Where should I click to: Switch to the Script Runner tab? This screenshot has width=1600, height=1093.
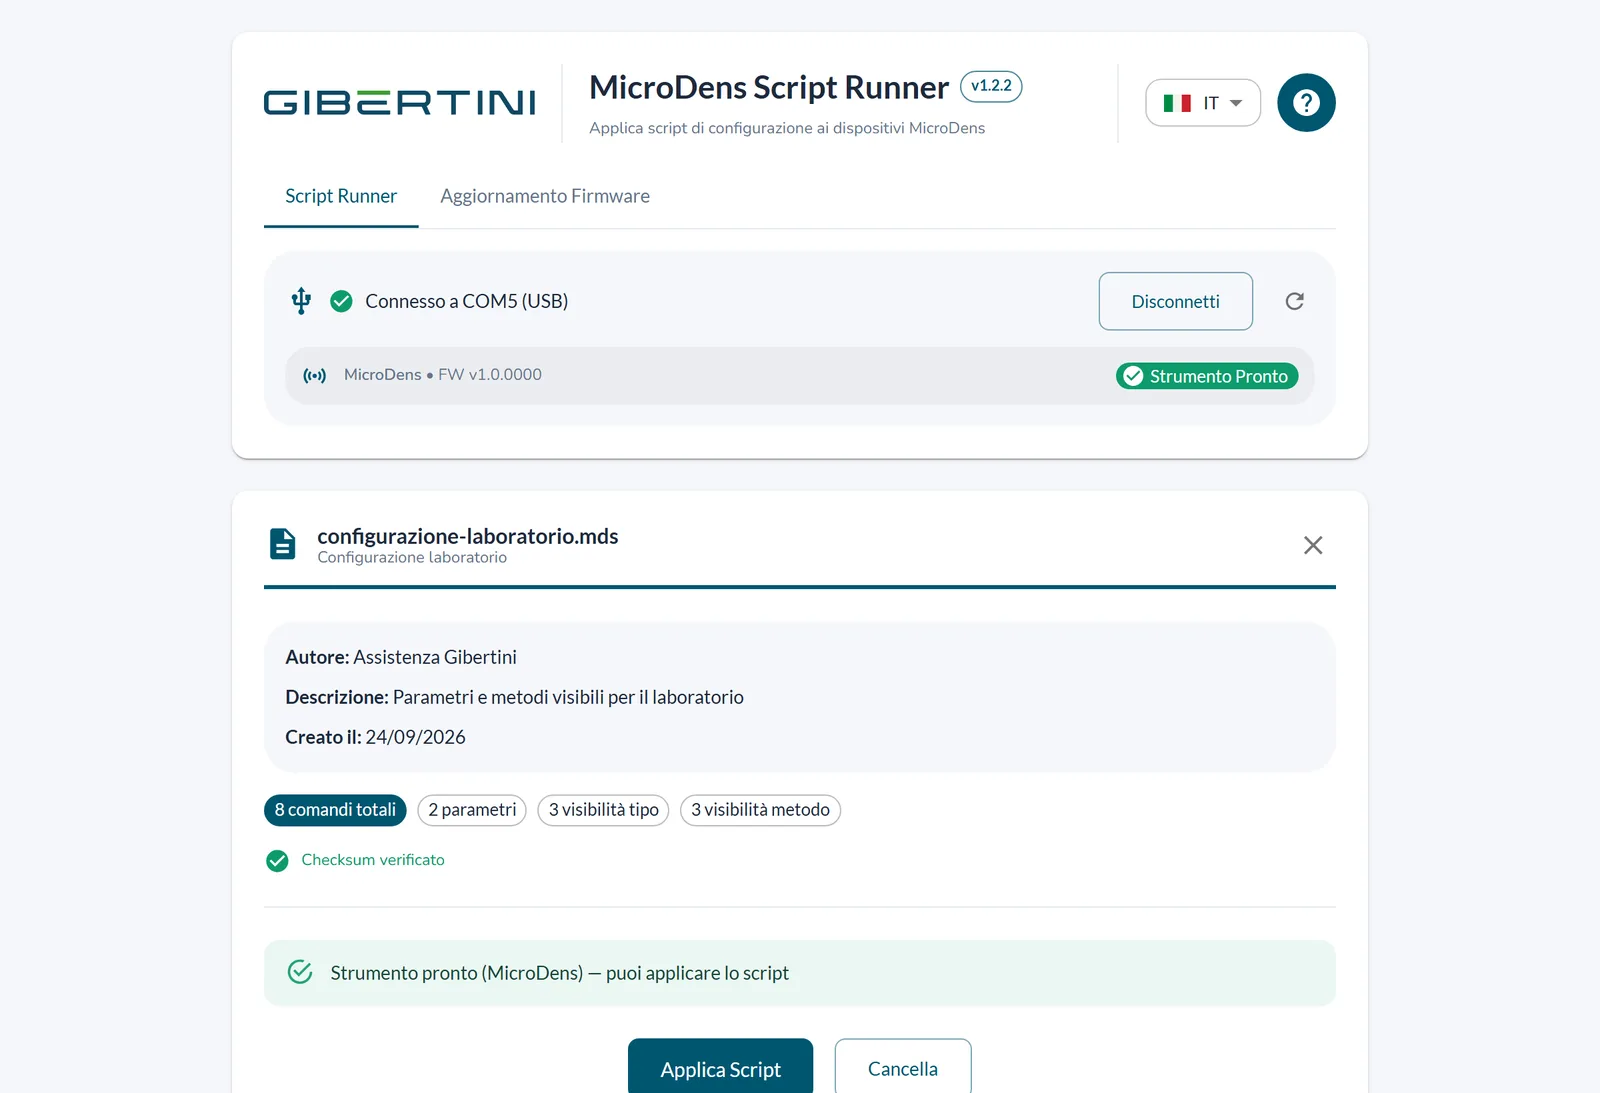click(341, 196)
